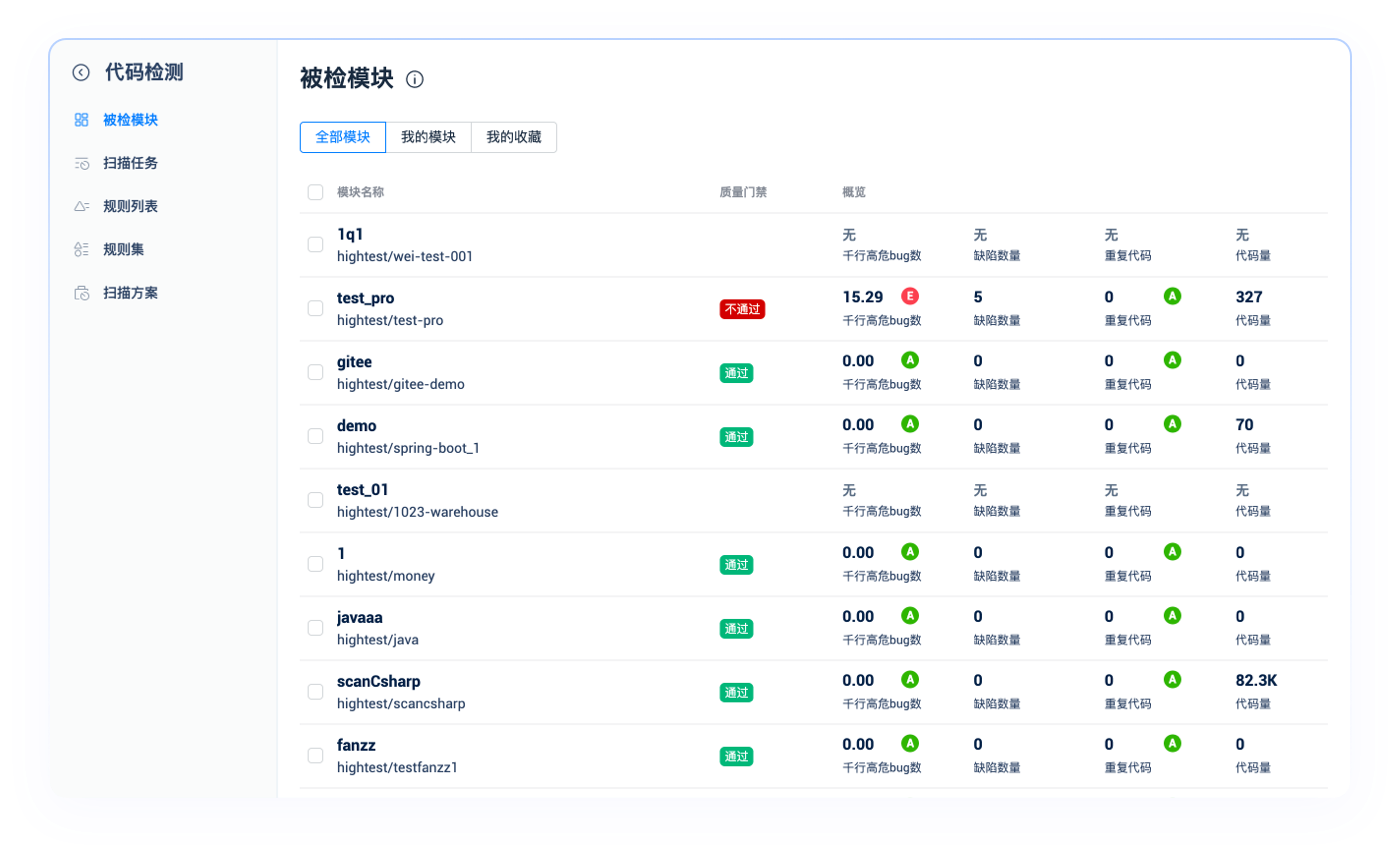This screenshot has height=858, width=1400.
Task: Click the 通过 badge in scanCsharp row
Action: (736, 692)
